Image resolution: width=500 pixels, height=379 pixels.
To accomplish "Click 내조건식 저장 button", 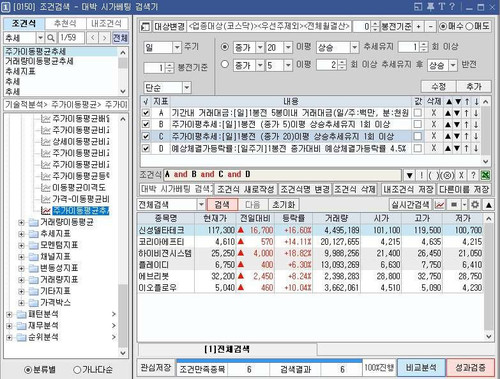I will coord(408,189).
